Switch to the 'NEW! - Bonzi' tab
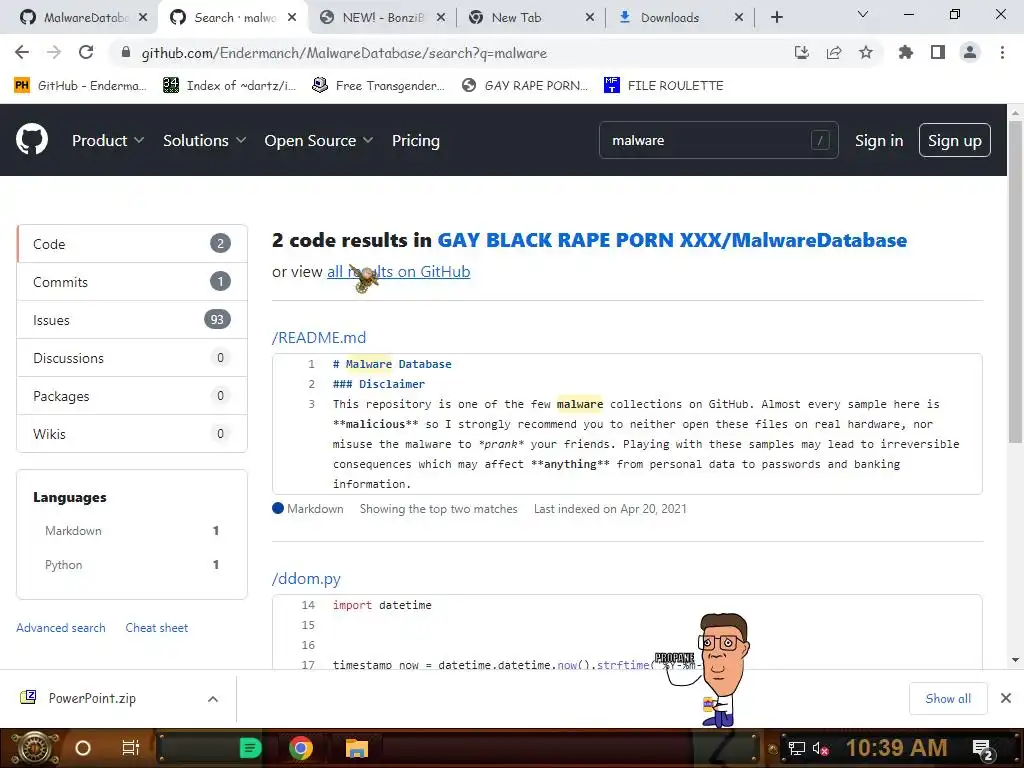1024x768 pixels. pyautogui.click(x=382, y=18)
